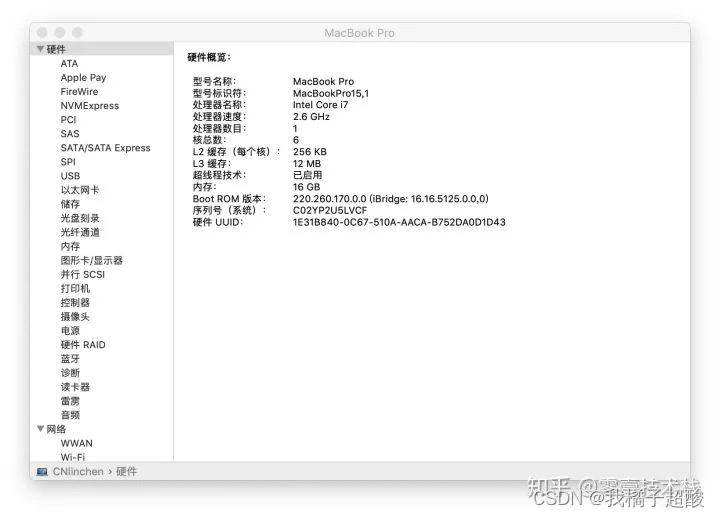The height and width of the screenshot is (517, 720).
Task: Select WWAN under 网络
Action: pyautogui.click(x=77, y=443)
